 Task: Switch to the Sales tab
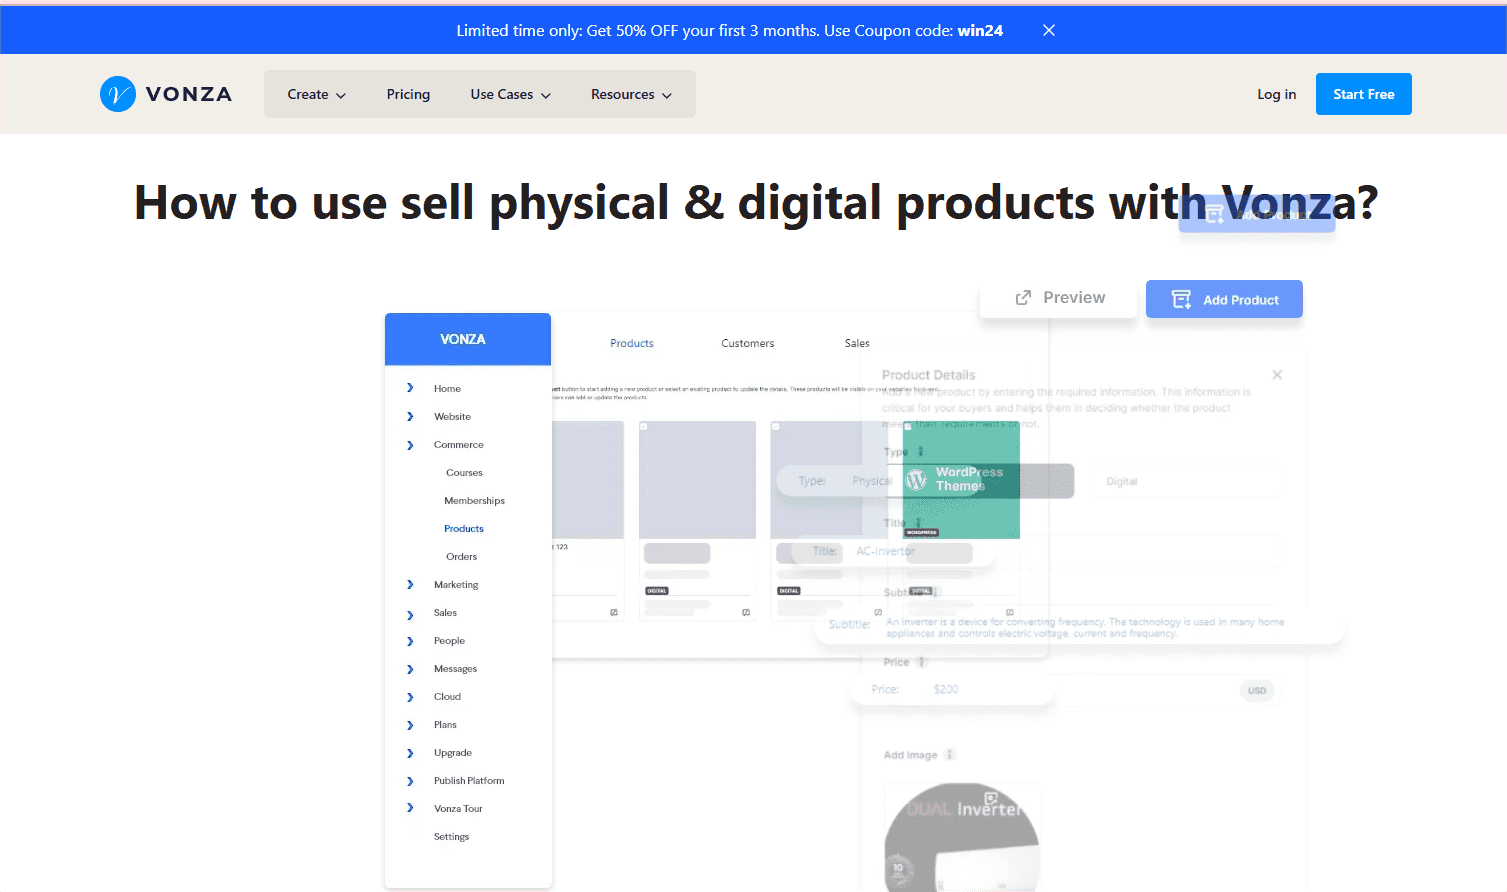coord(857,343)
